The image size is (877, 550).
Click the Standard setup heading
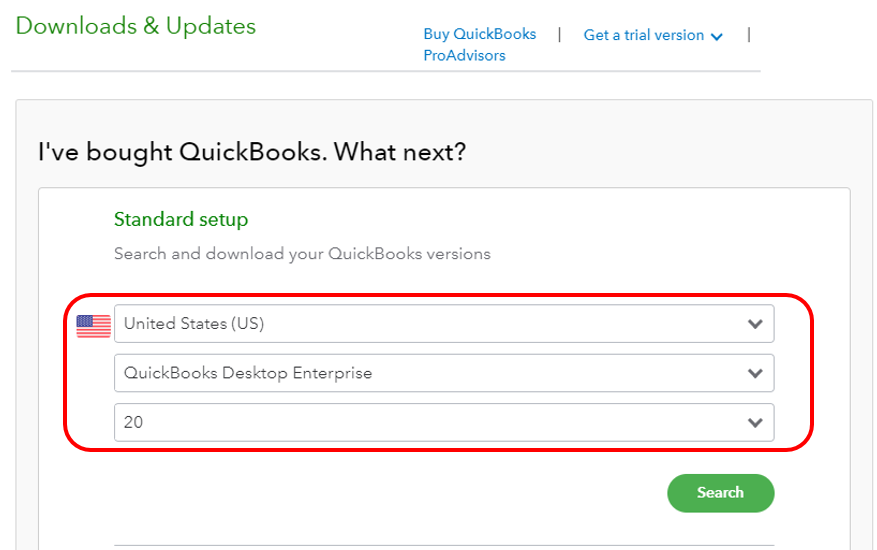181,219
